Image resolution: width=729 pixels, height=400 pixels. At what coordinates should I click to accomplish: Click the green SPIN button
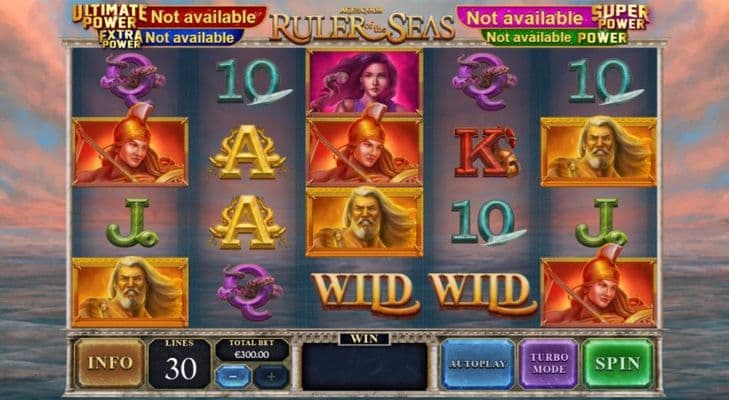(x=618, y=363)
